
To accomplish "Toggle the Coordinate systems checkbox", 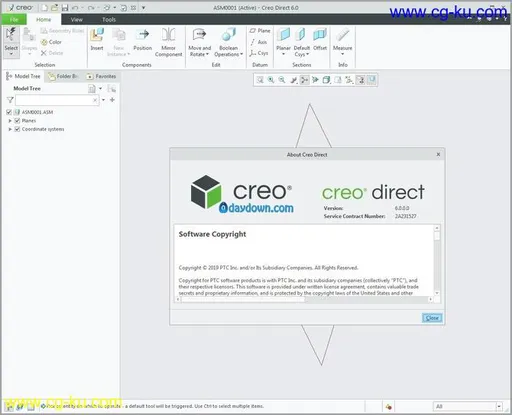I will pyautogui.click(x=17, y=129).
